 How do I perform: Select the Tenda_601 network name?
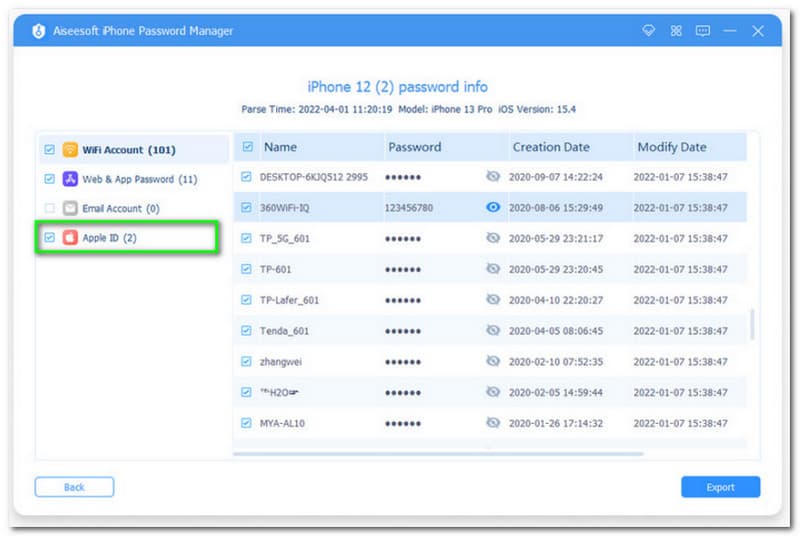(284, 330)
